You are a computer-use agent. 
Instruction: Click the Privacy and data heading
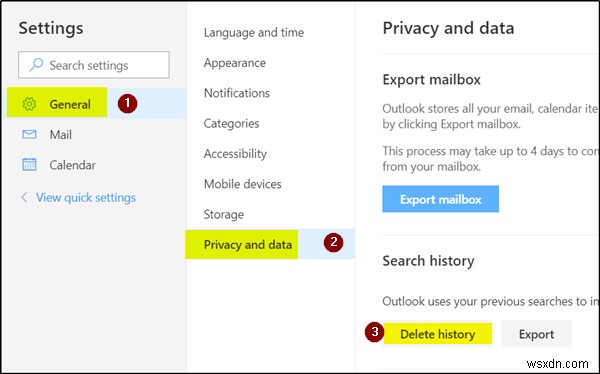click(448, 28)
